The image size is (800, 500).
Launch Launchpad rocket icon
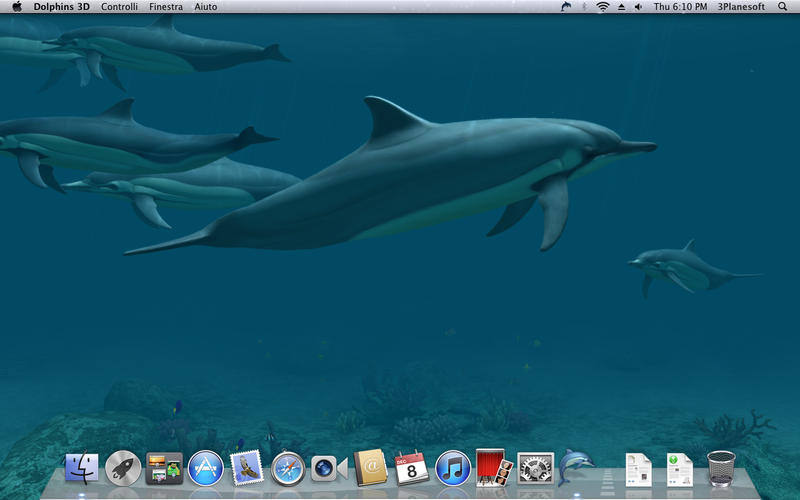pos(123,467)
